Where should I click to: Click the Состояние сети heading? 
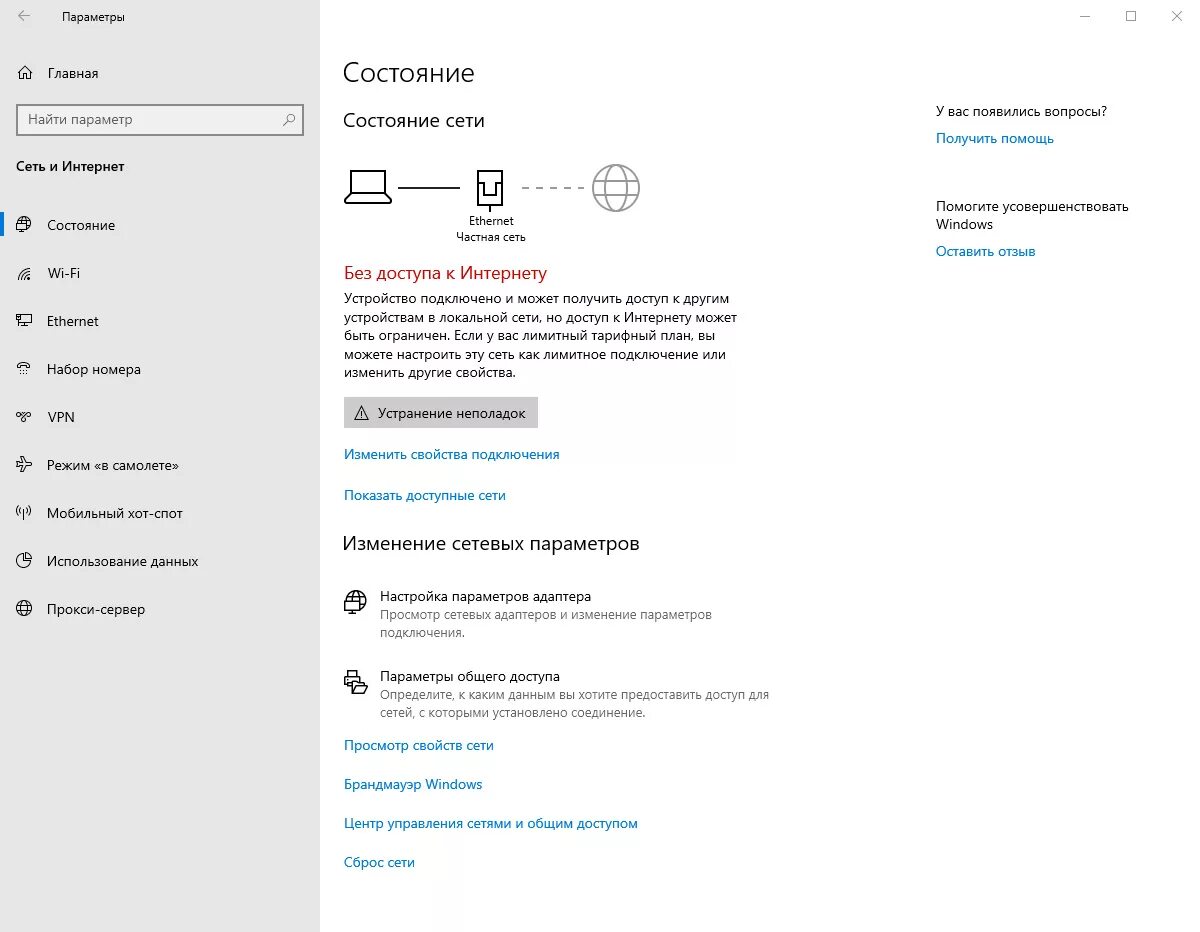414,120
